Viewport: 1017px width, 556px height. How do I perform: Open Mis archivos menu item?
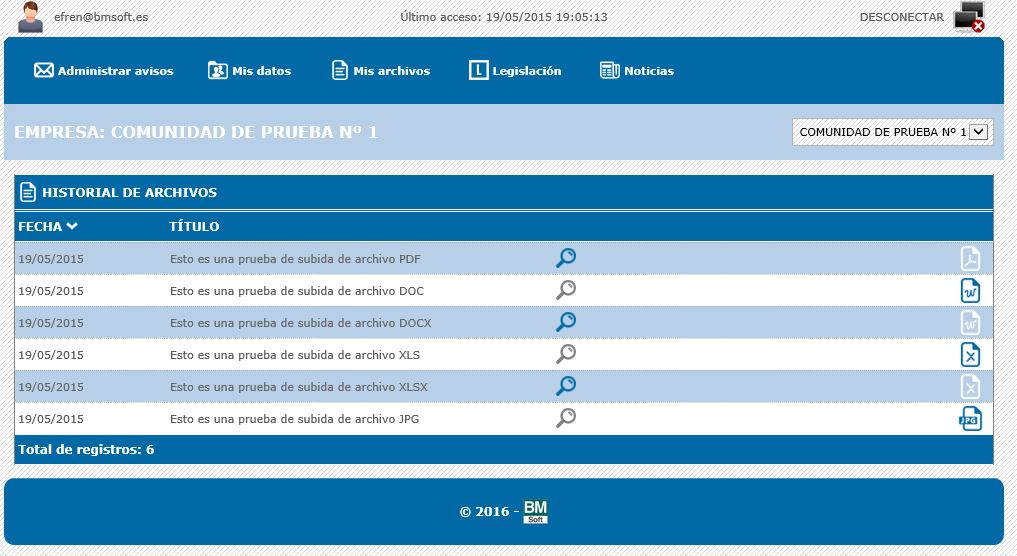(381, 71)
